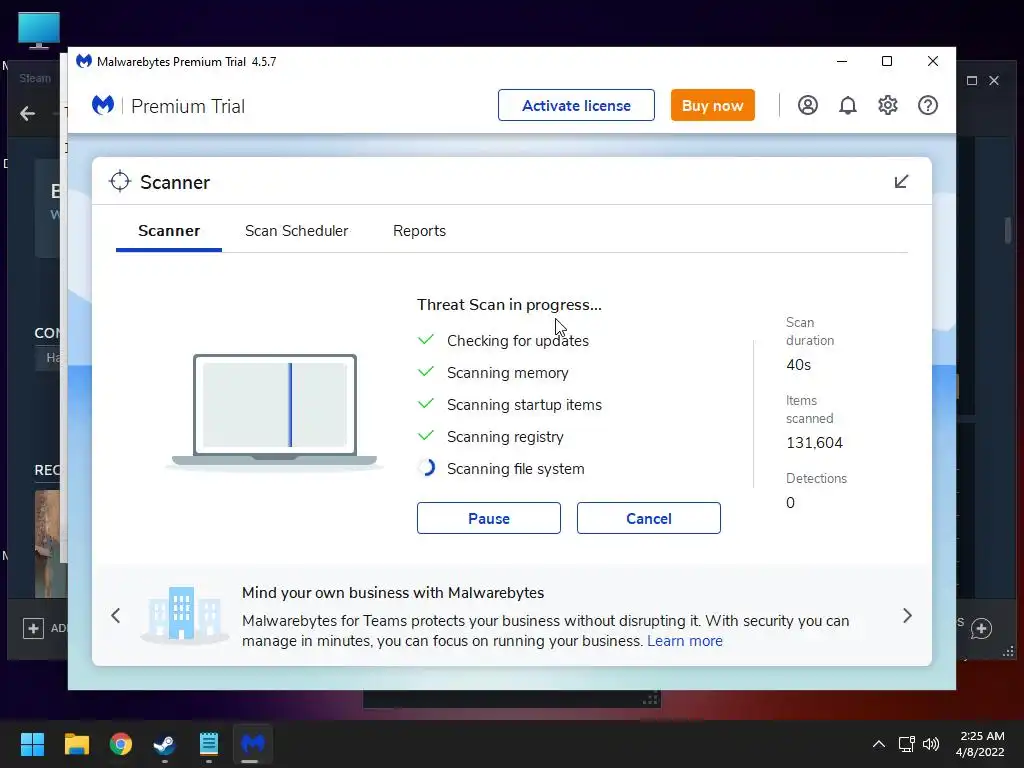The image size is (1024, 768).
Task: Click the 'Scanning registry' step
Action: (x=505, y=436)
